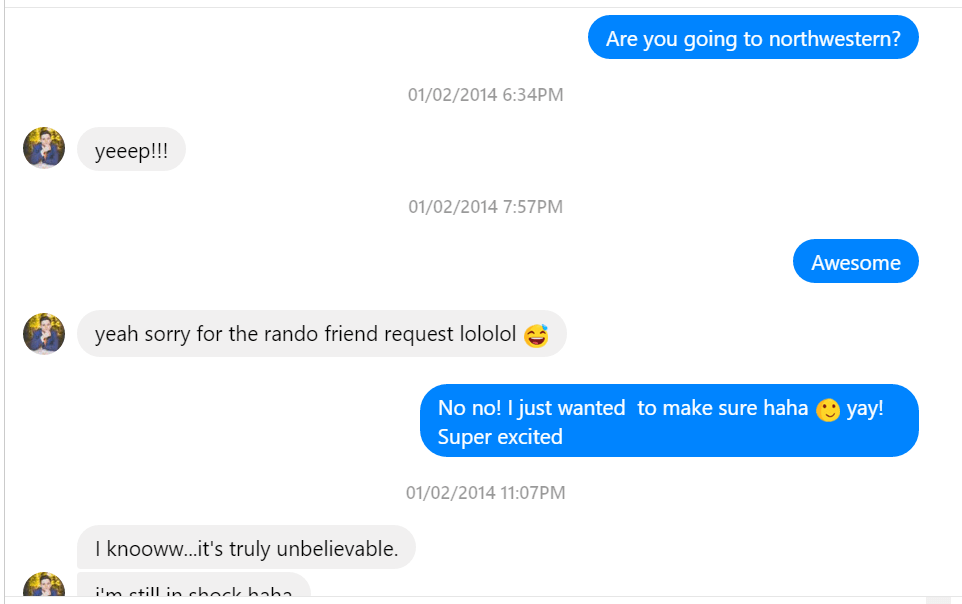The height and width of the screenshot is (604, 962).
Task: Click the partially visible avatar at the bottom
Action: click(44, 587)
